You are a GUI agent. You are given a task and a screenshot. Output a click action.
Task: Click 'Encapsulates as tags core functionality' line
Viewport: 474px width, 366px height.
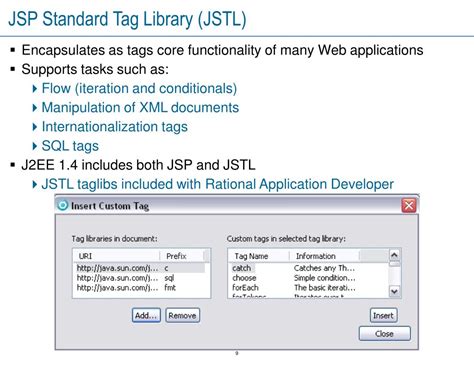click(x=222, y=50)
